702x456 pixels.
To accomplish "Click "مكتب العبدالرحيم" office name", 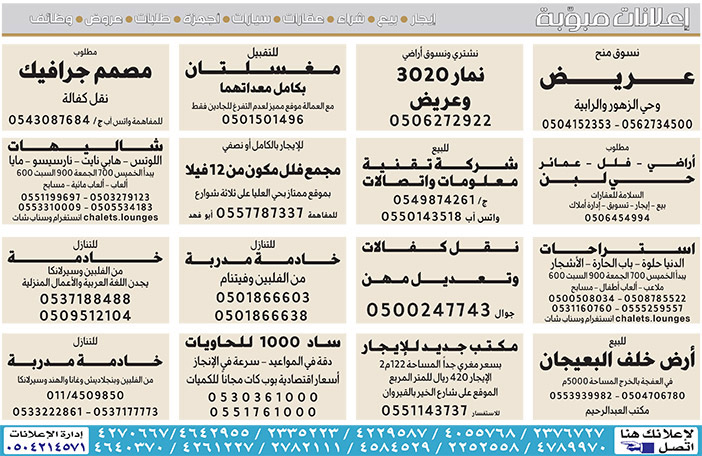I will 617,410.
